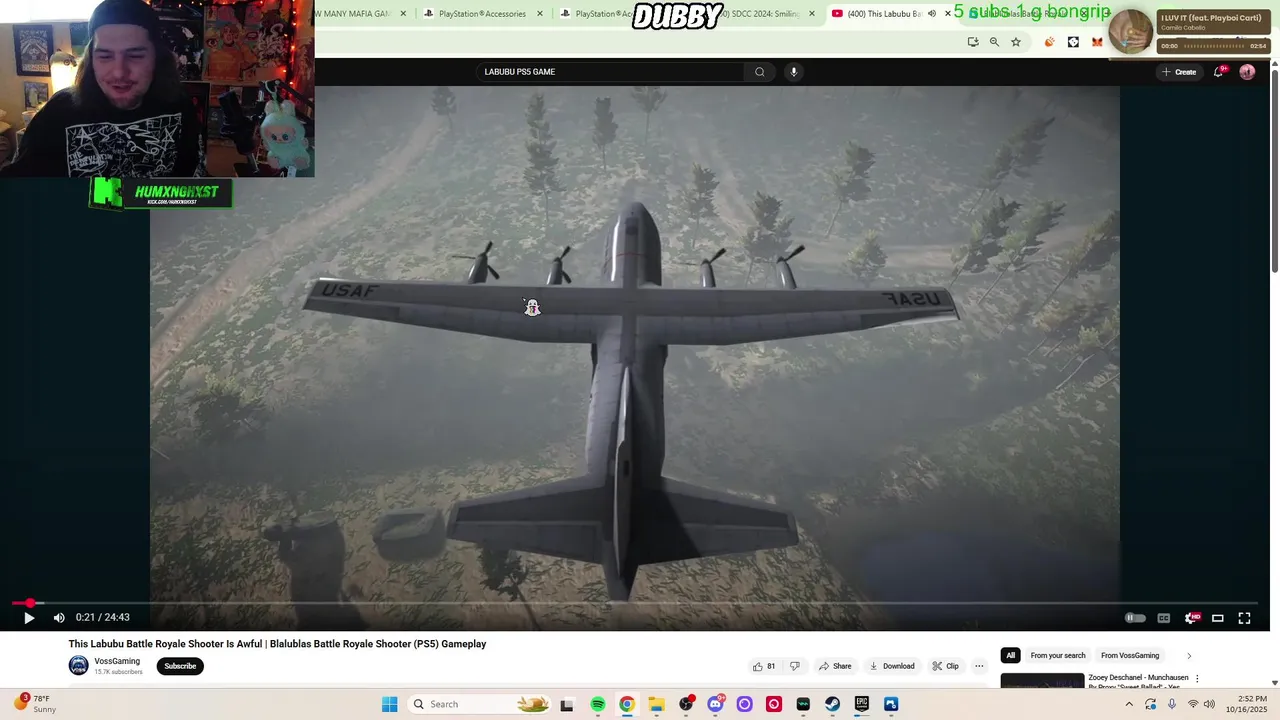Image resolution: width=1280 pixels, height=720 pixels.
Task: Select 'From VossGaming' chip
Action: click(1130, 656)
